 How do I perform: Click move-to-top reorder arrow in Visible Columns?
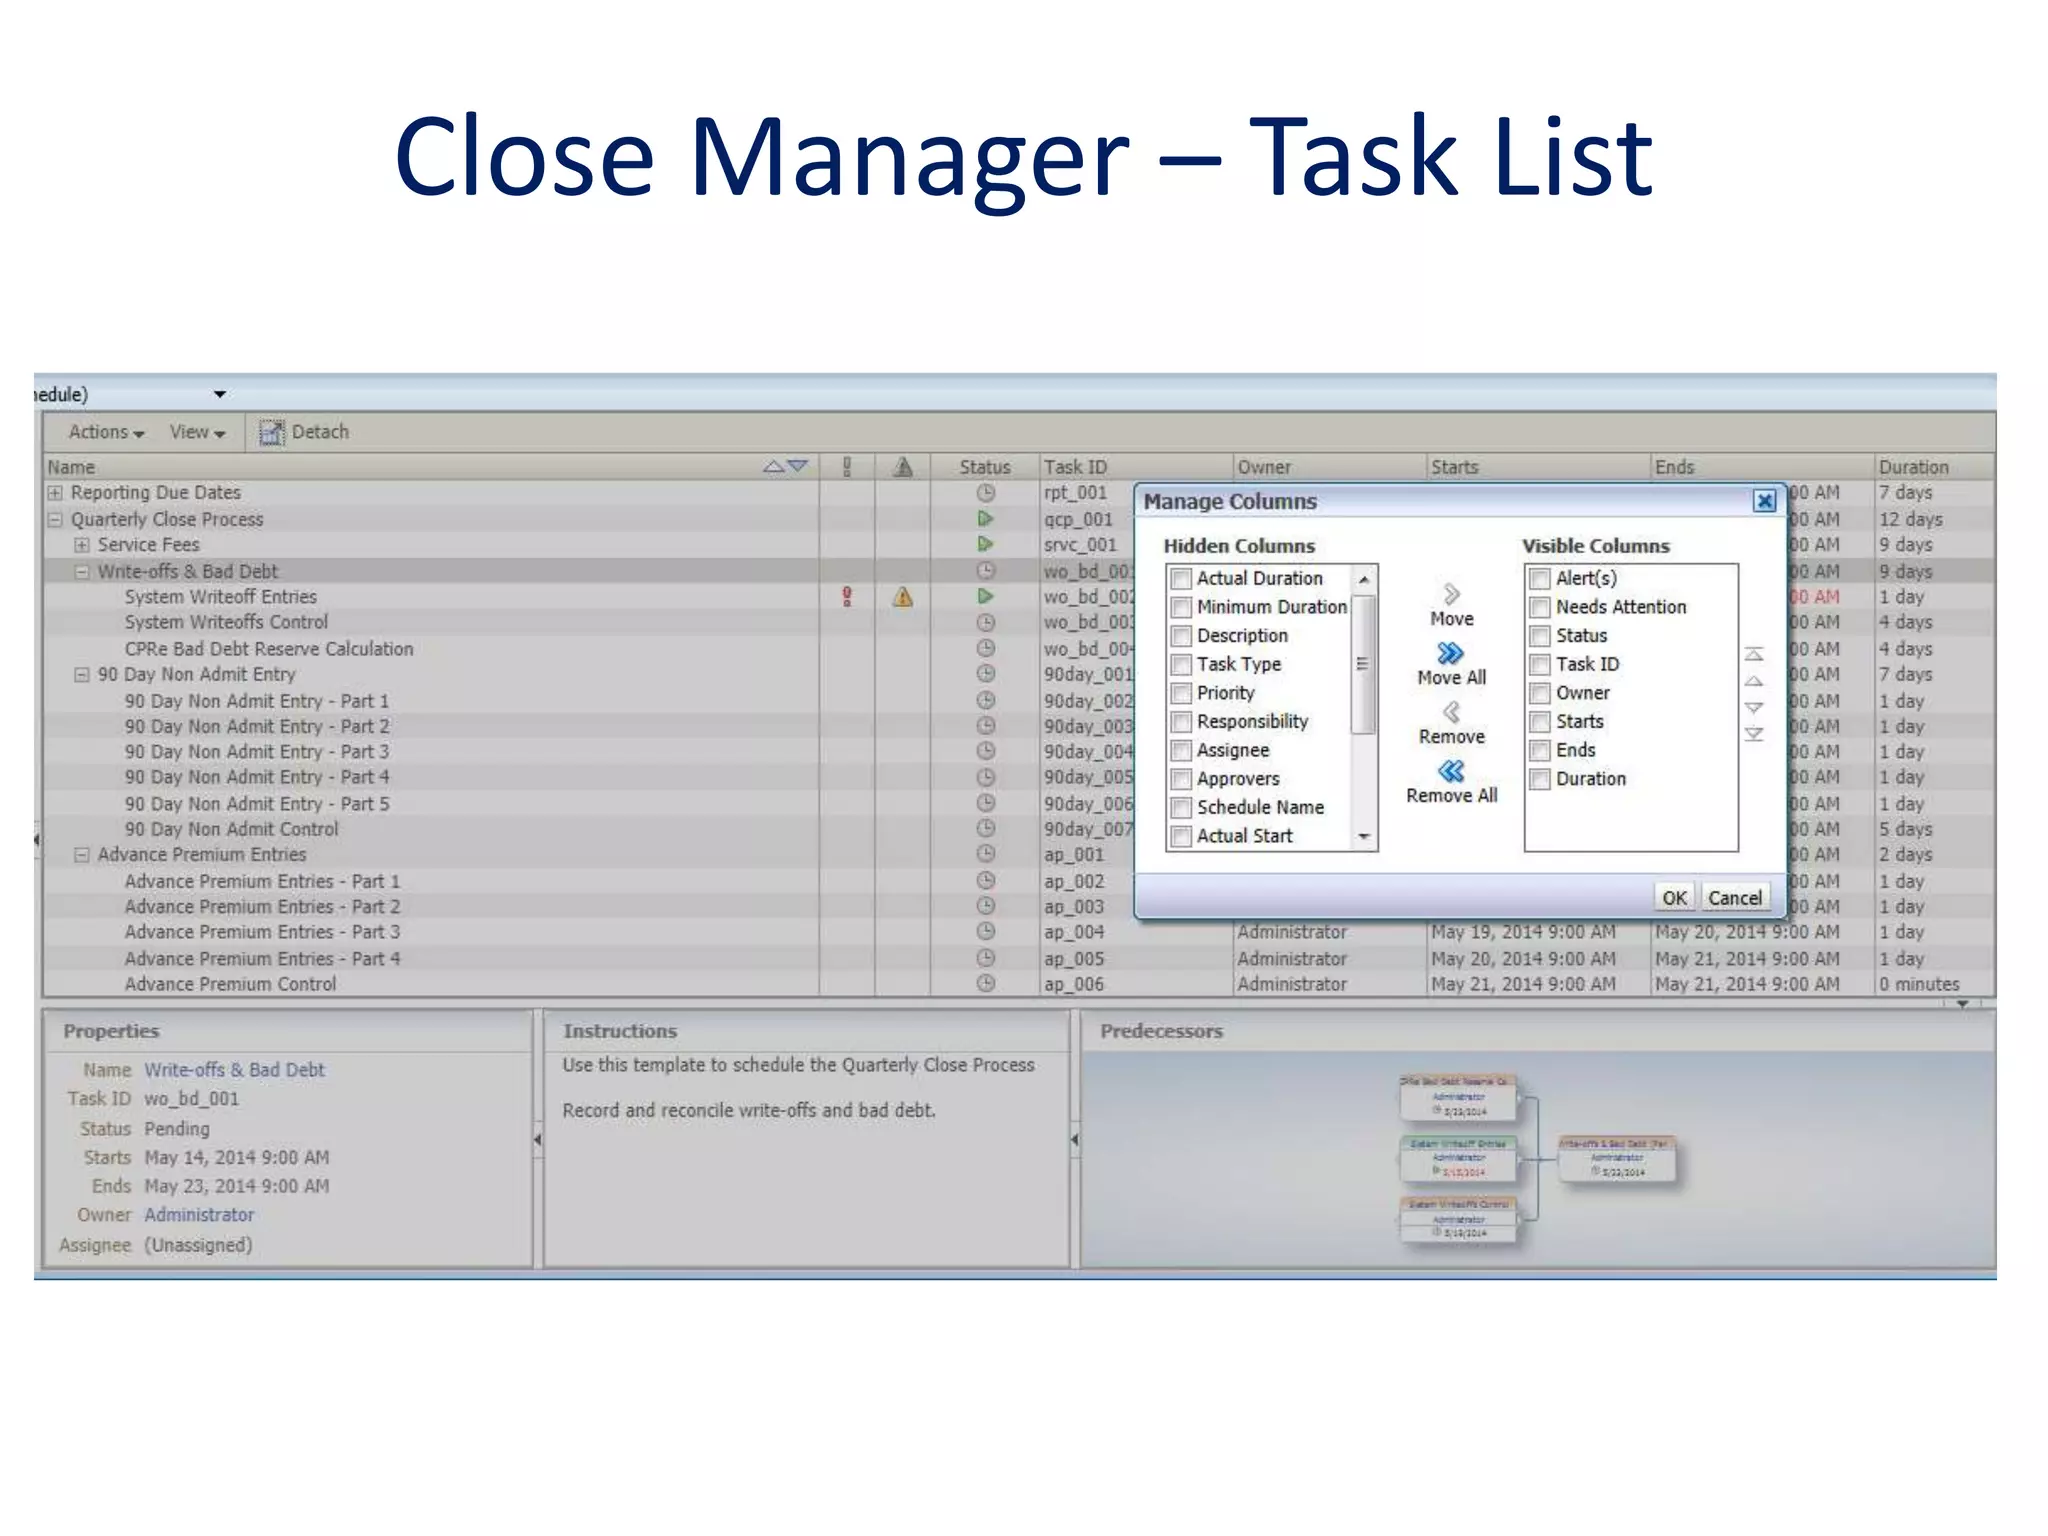pos(1754,654)
